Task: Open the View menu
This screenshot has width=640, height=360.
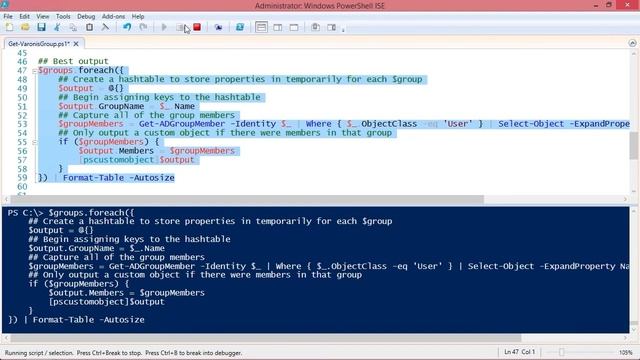Action: coord(42,16)
